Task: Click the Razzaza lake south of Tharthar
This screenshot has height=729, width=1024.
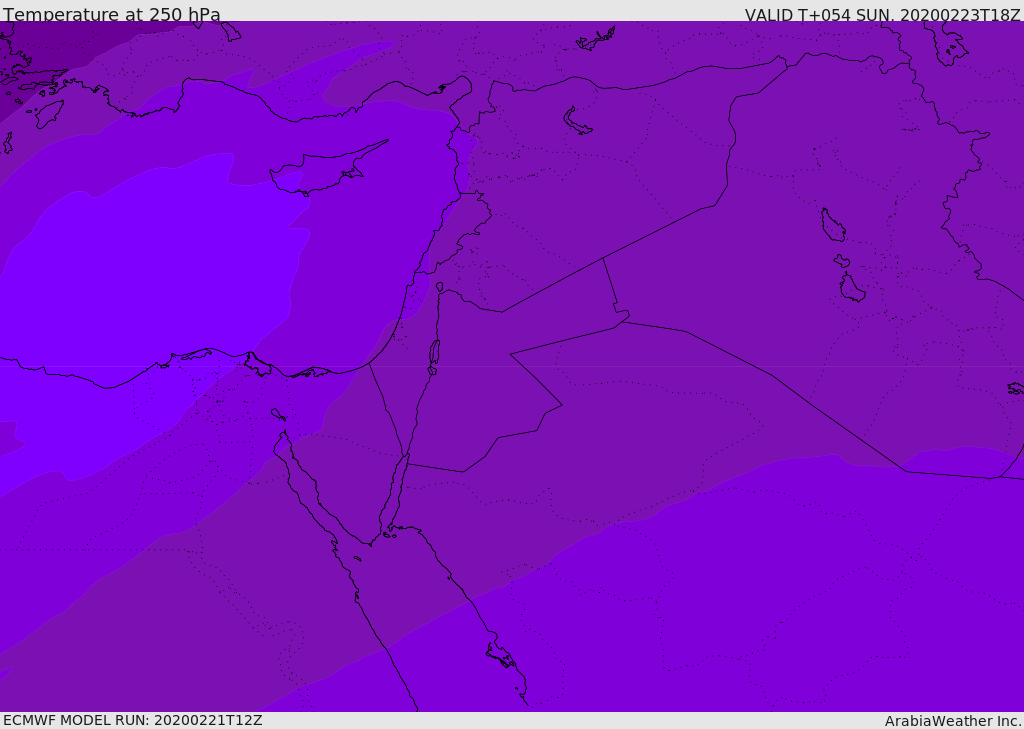Action: (x=851, y=288)
